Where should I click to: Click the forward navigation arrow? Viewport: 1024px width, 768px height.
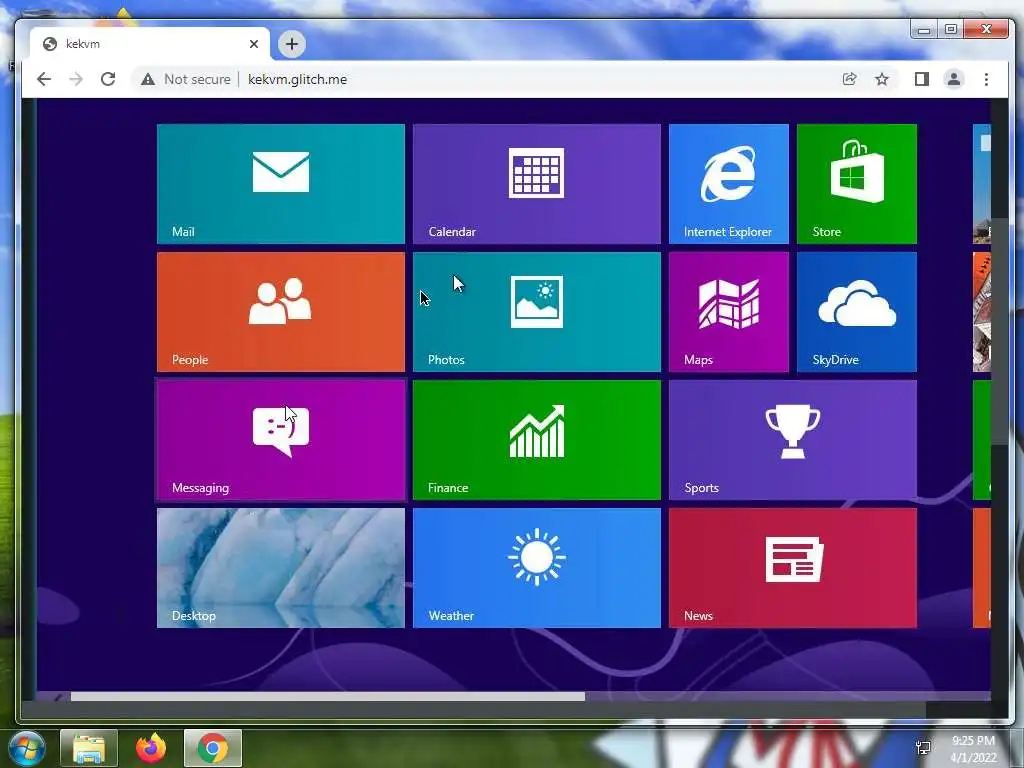point(76,79)
